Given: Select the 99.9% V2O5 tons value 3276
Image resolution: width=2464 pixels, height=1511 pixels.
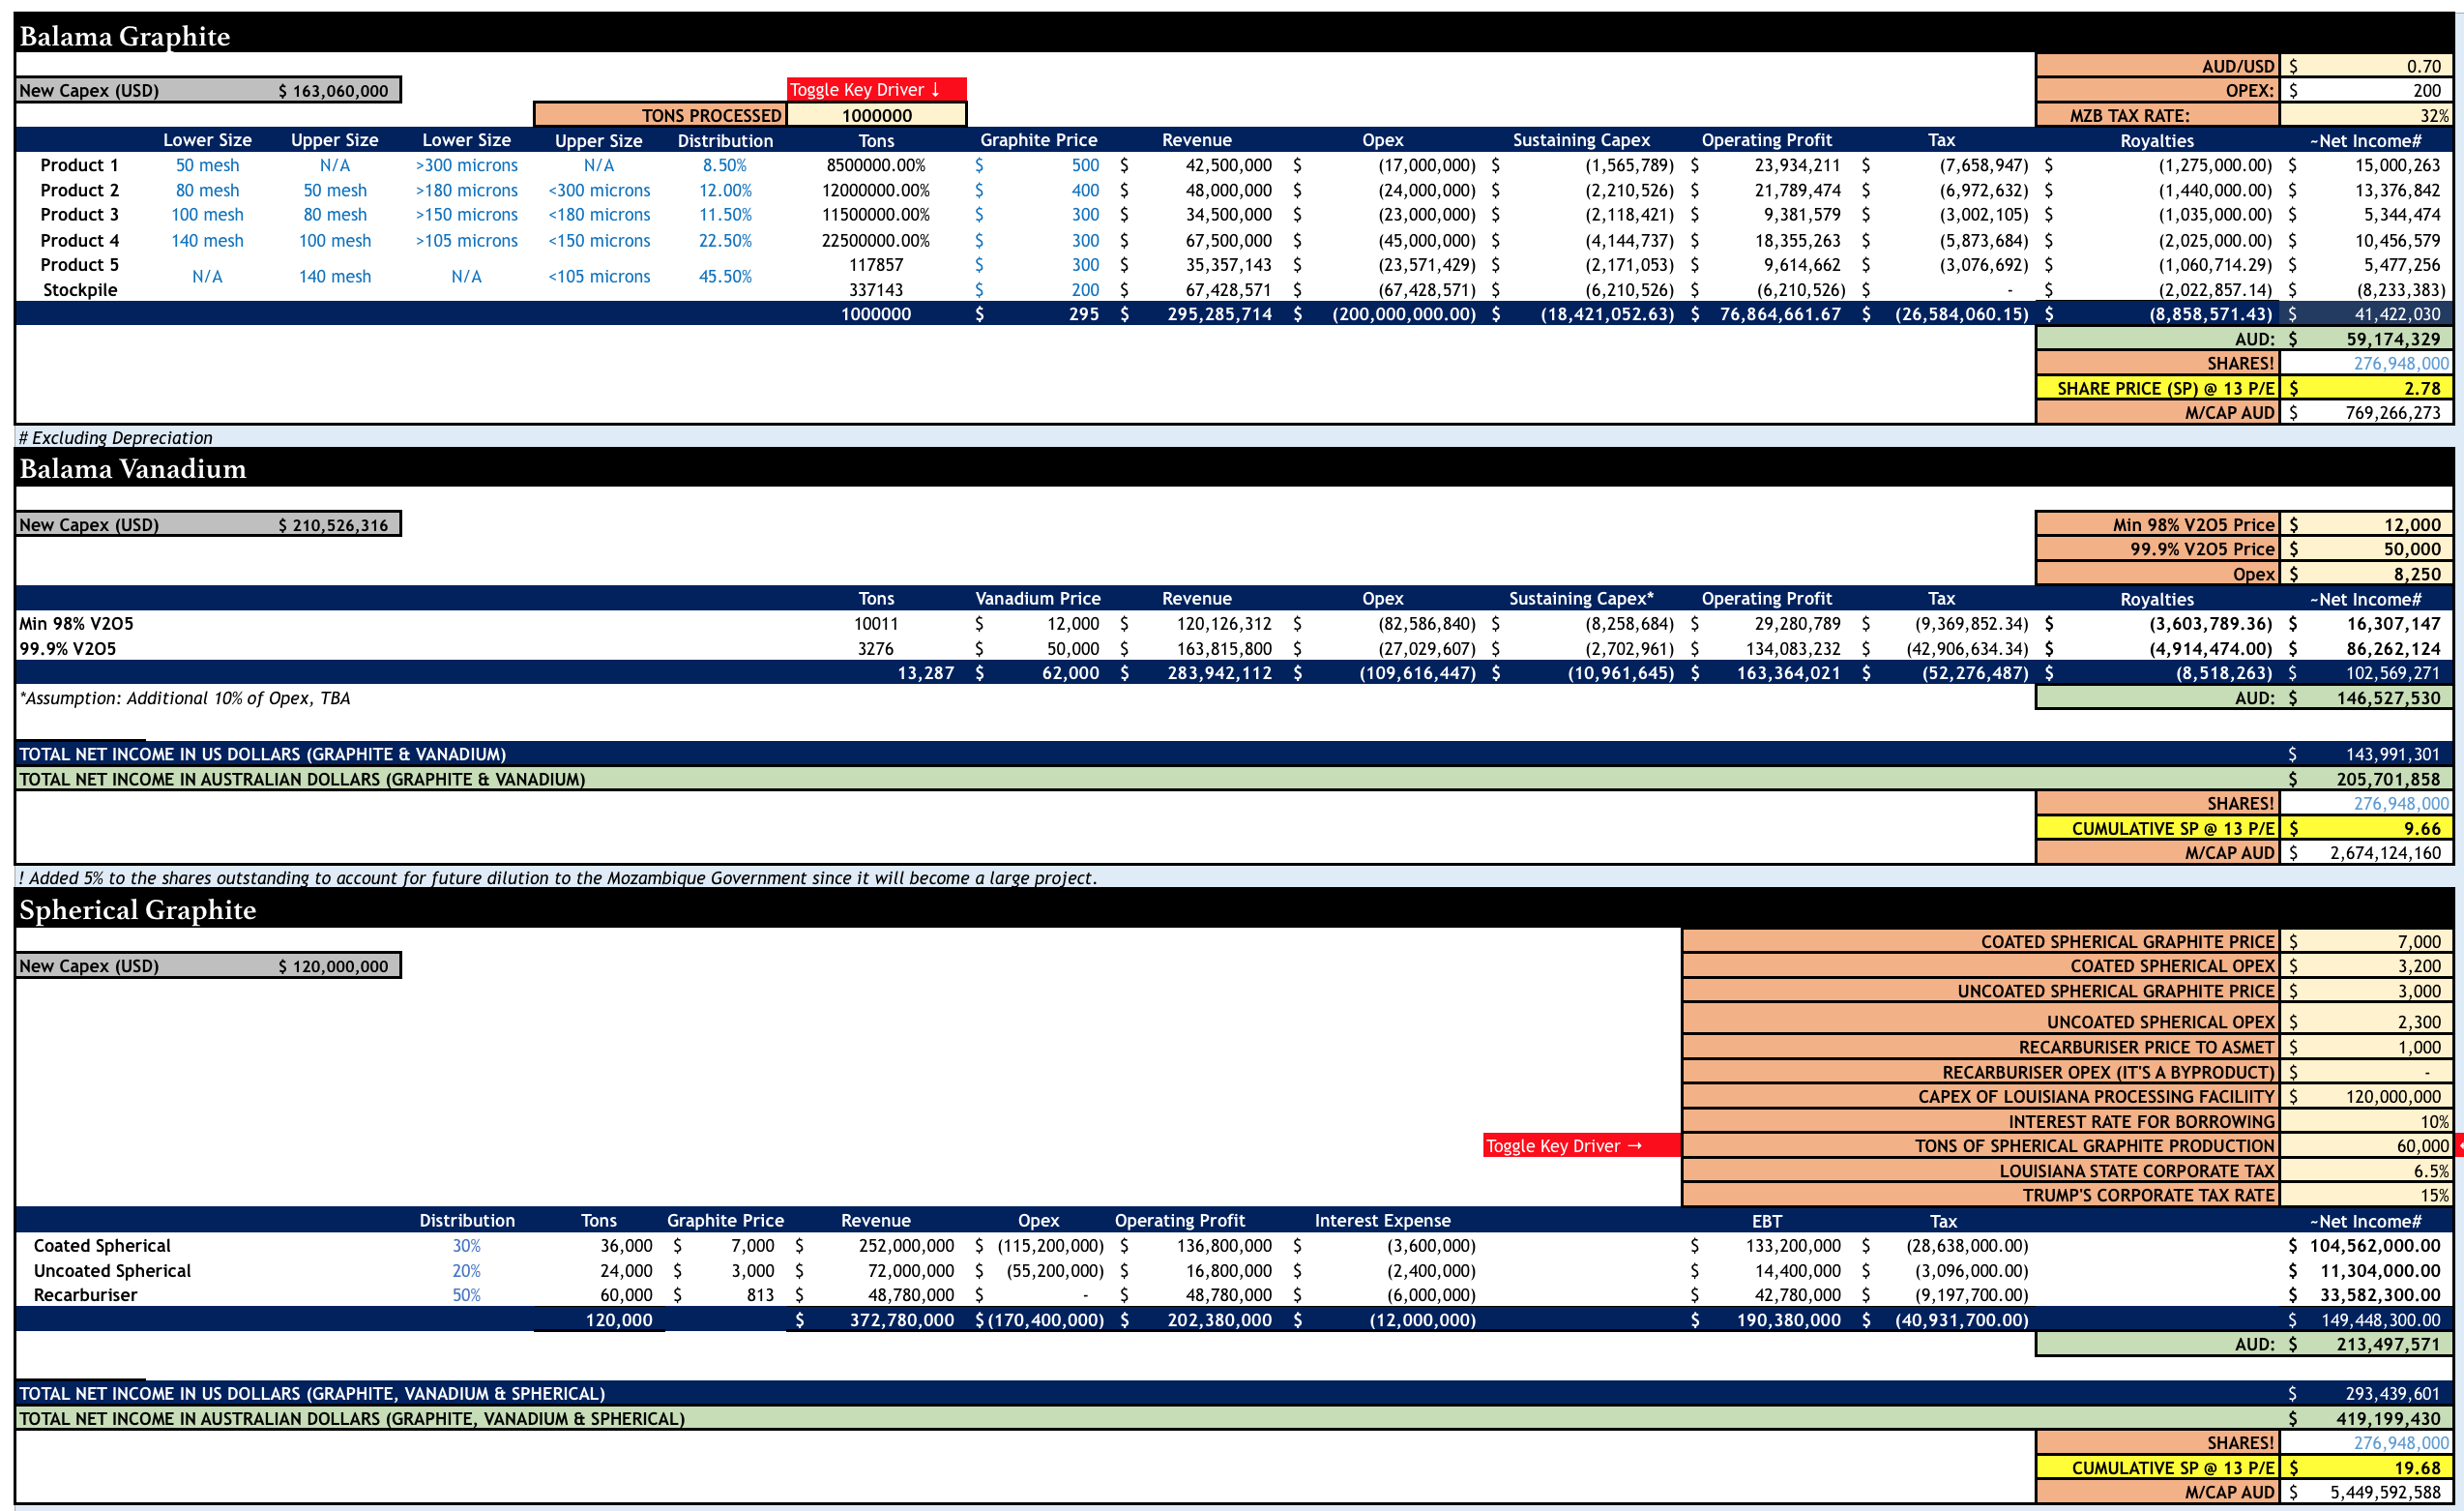Looking at the screenshot, I should click(x=875, y=648).
